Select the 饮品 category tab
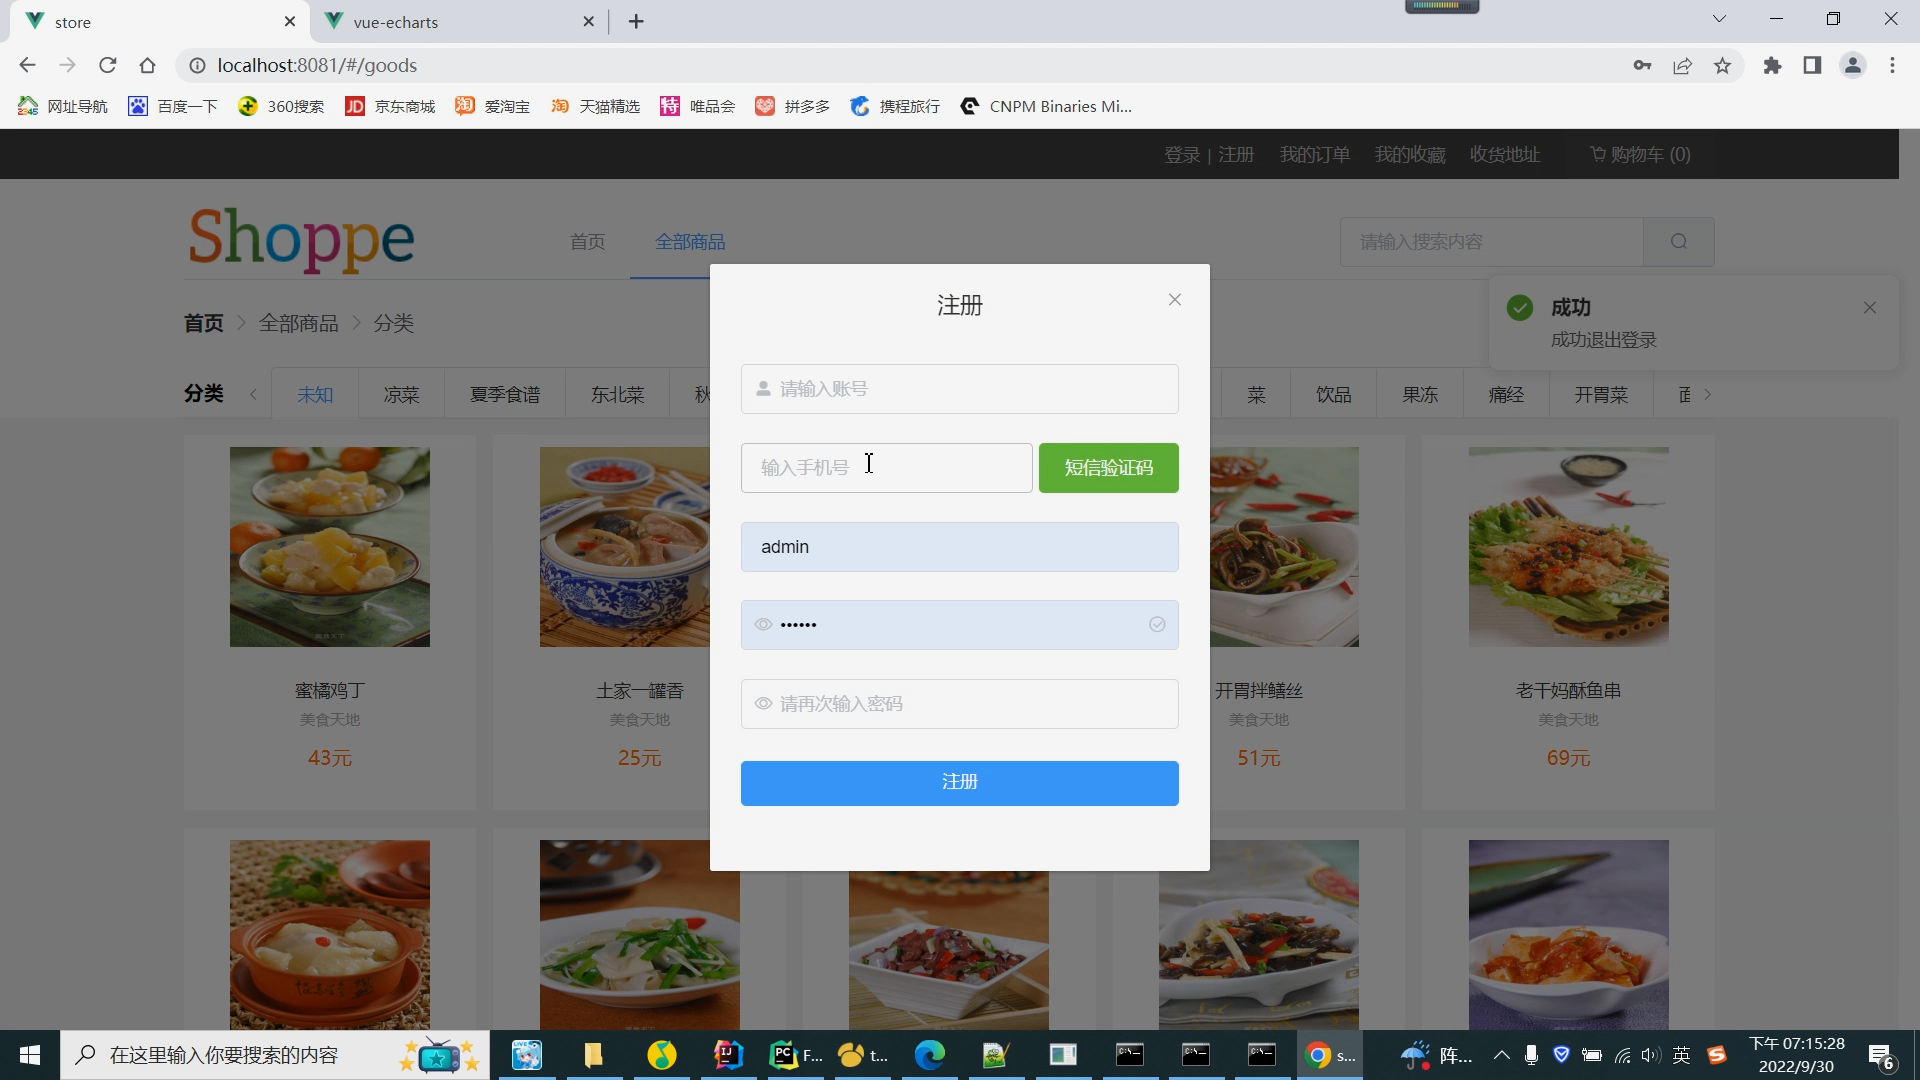The image size is (1920, 1080). click(x=1334, y=395)
